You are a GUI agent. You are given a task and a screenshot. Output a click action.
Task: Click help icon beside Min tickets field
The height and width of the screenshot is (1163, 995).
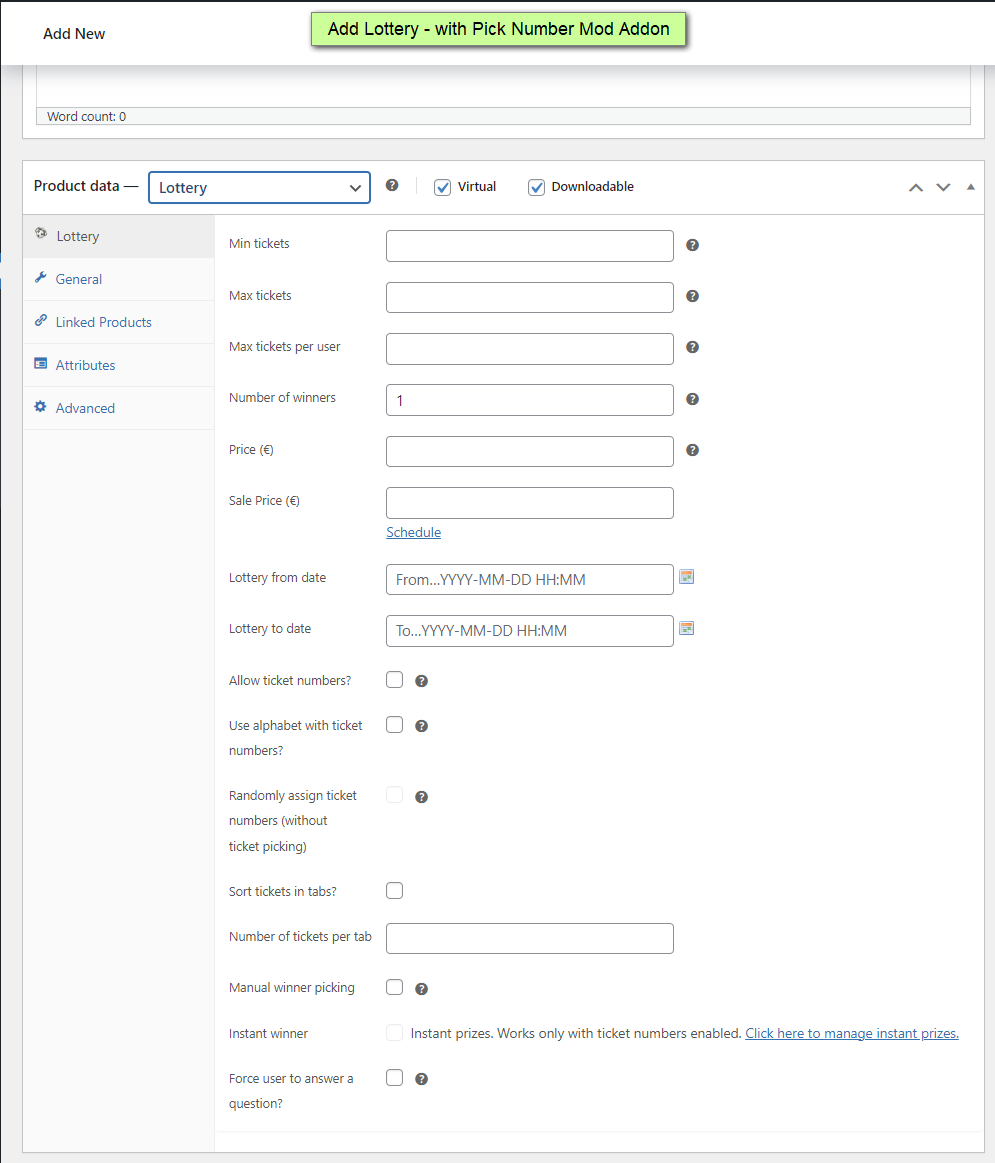(x=692, y=245)
